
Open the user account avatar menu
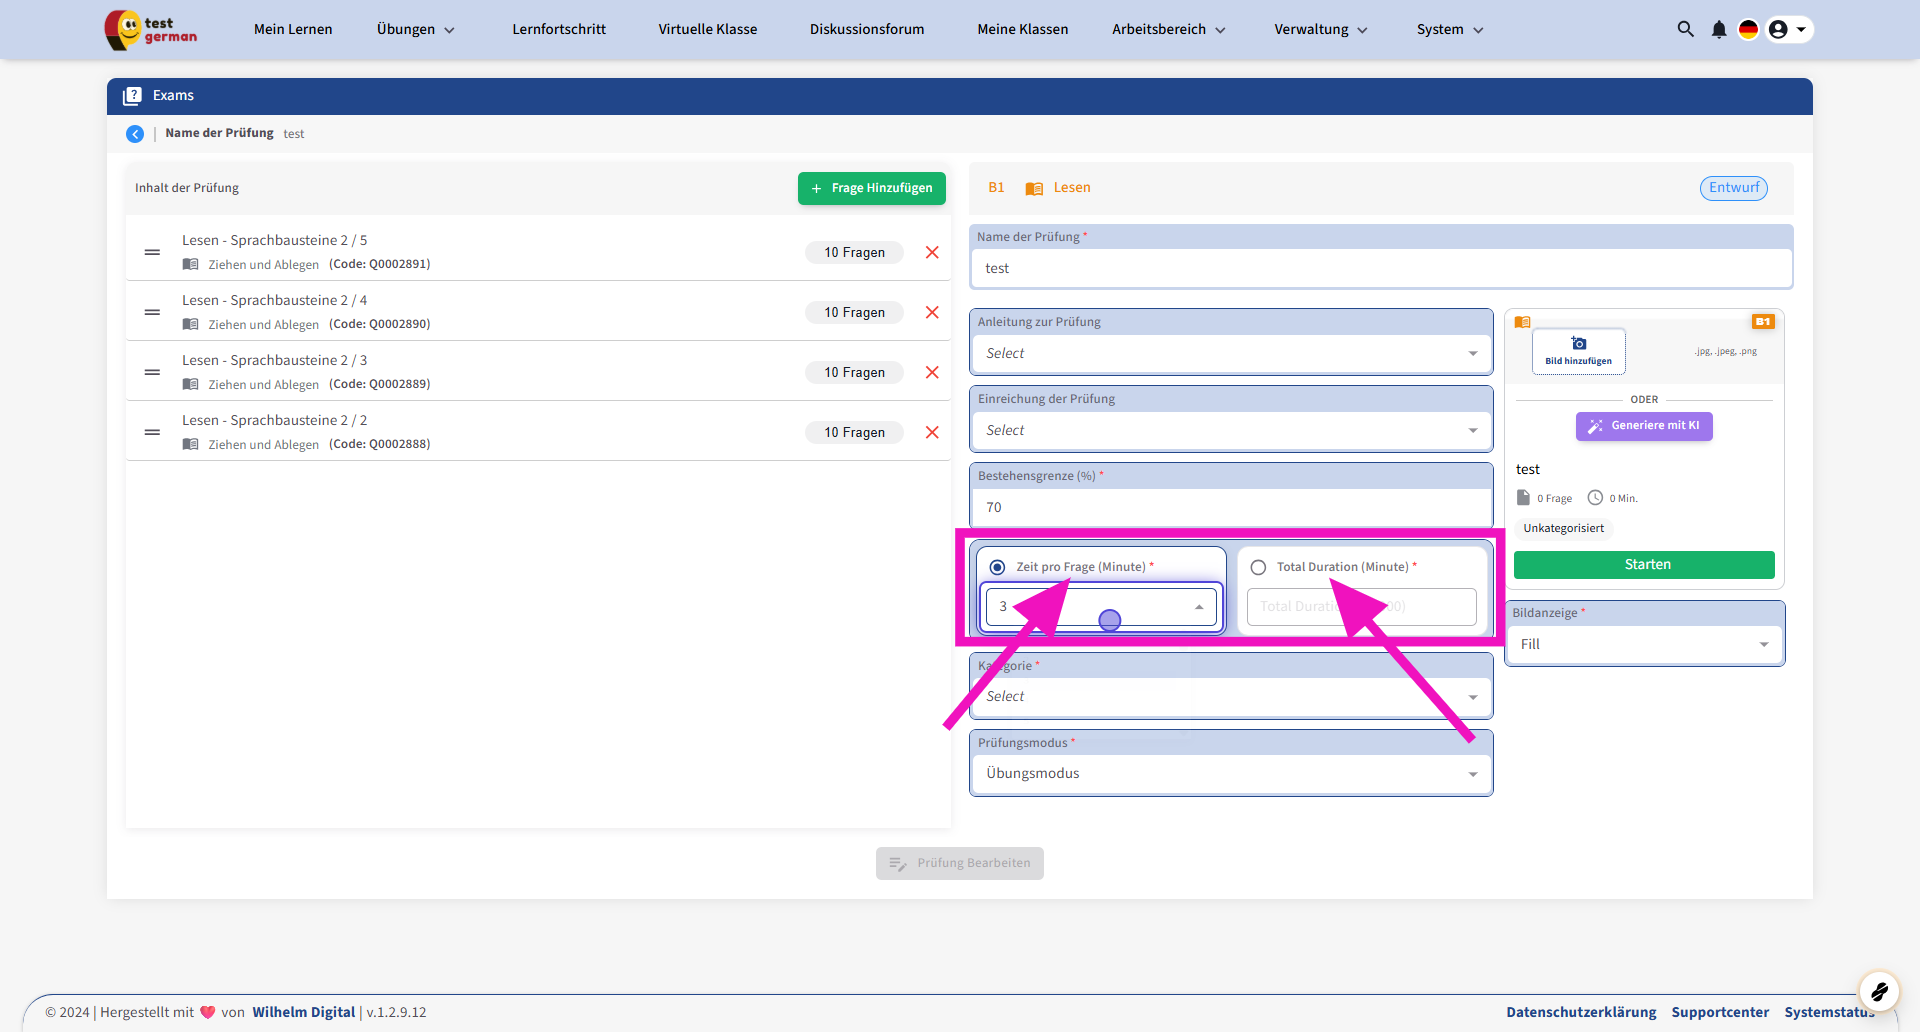(x=1787, y=29)
